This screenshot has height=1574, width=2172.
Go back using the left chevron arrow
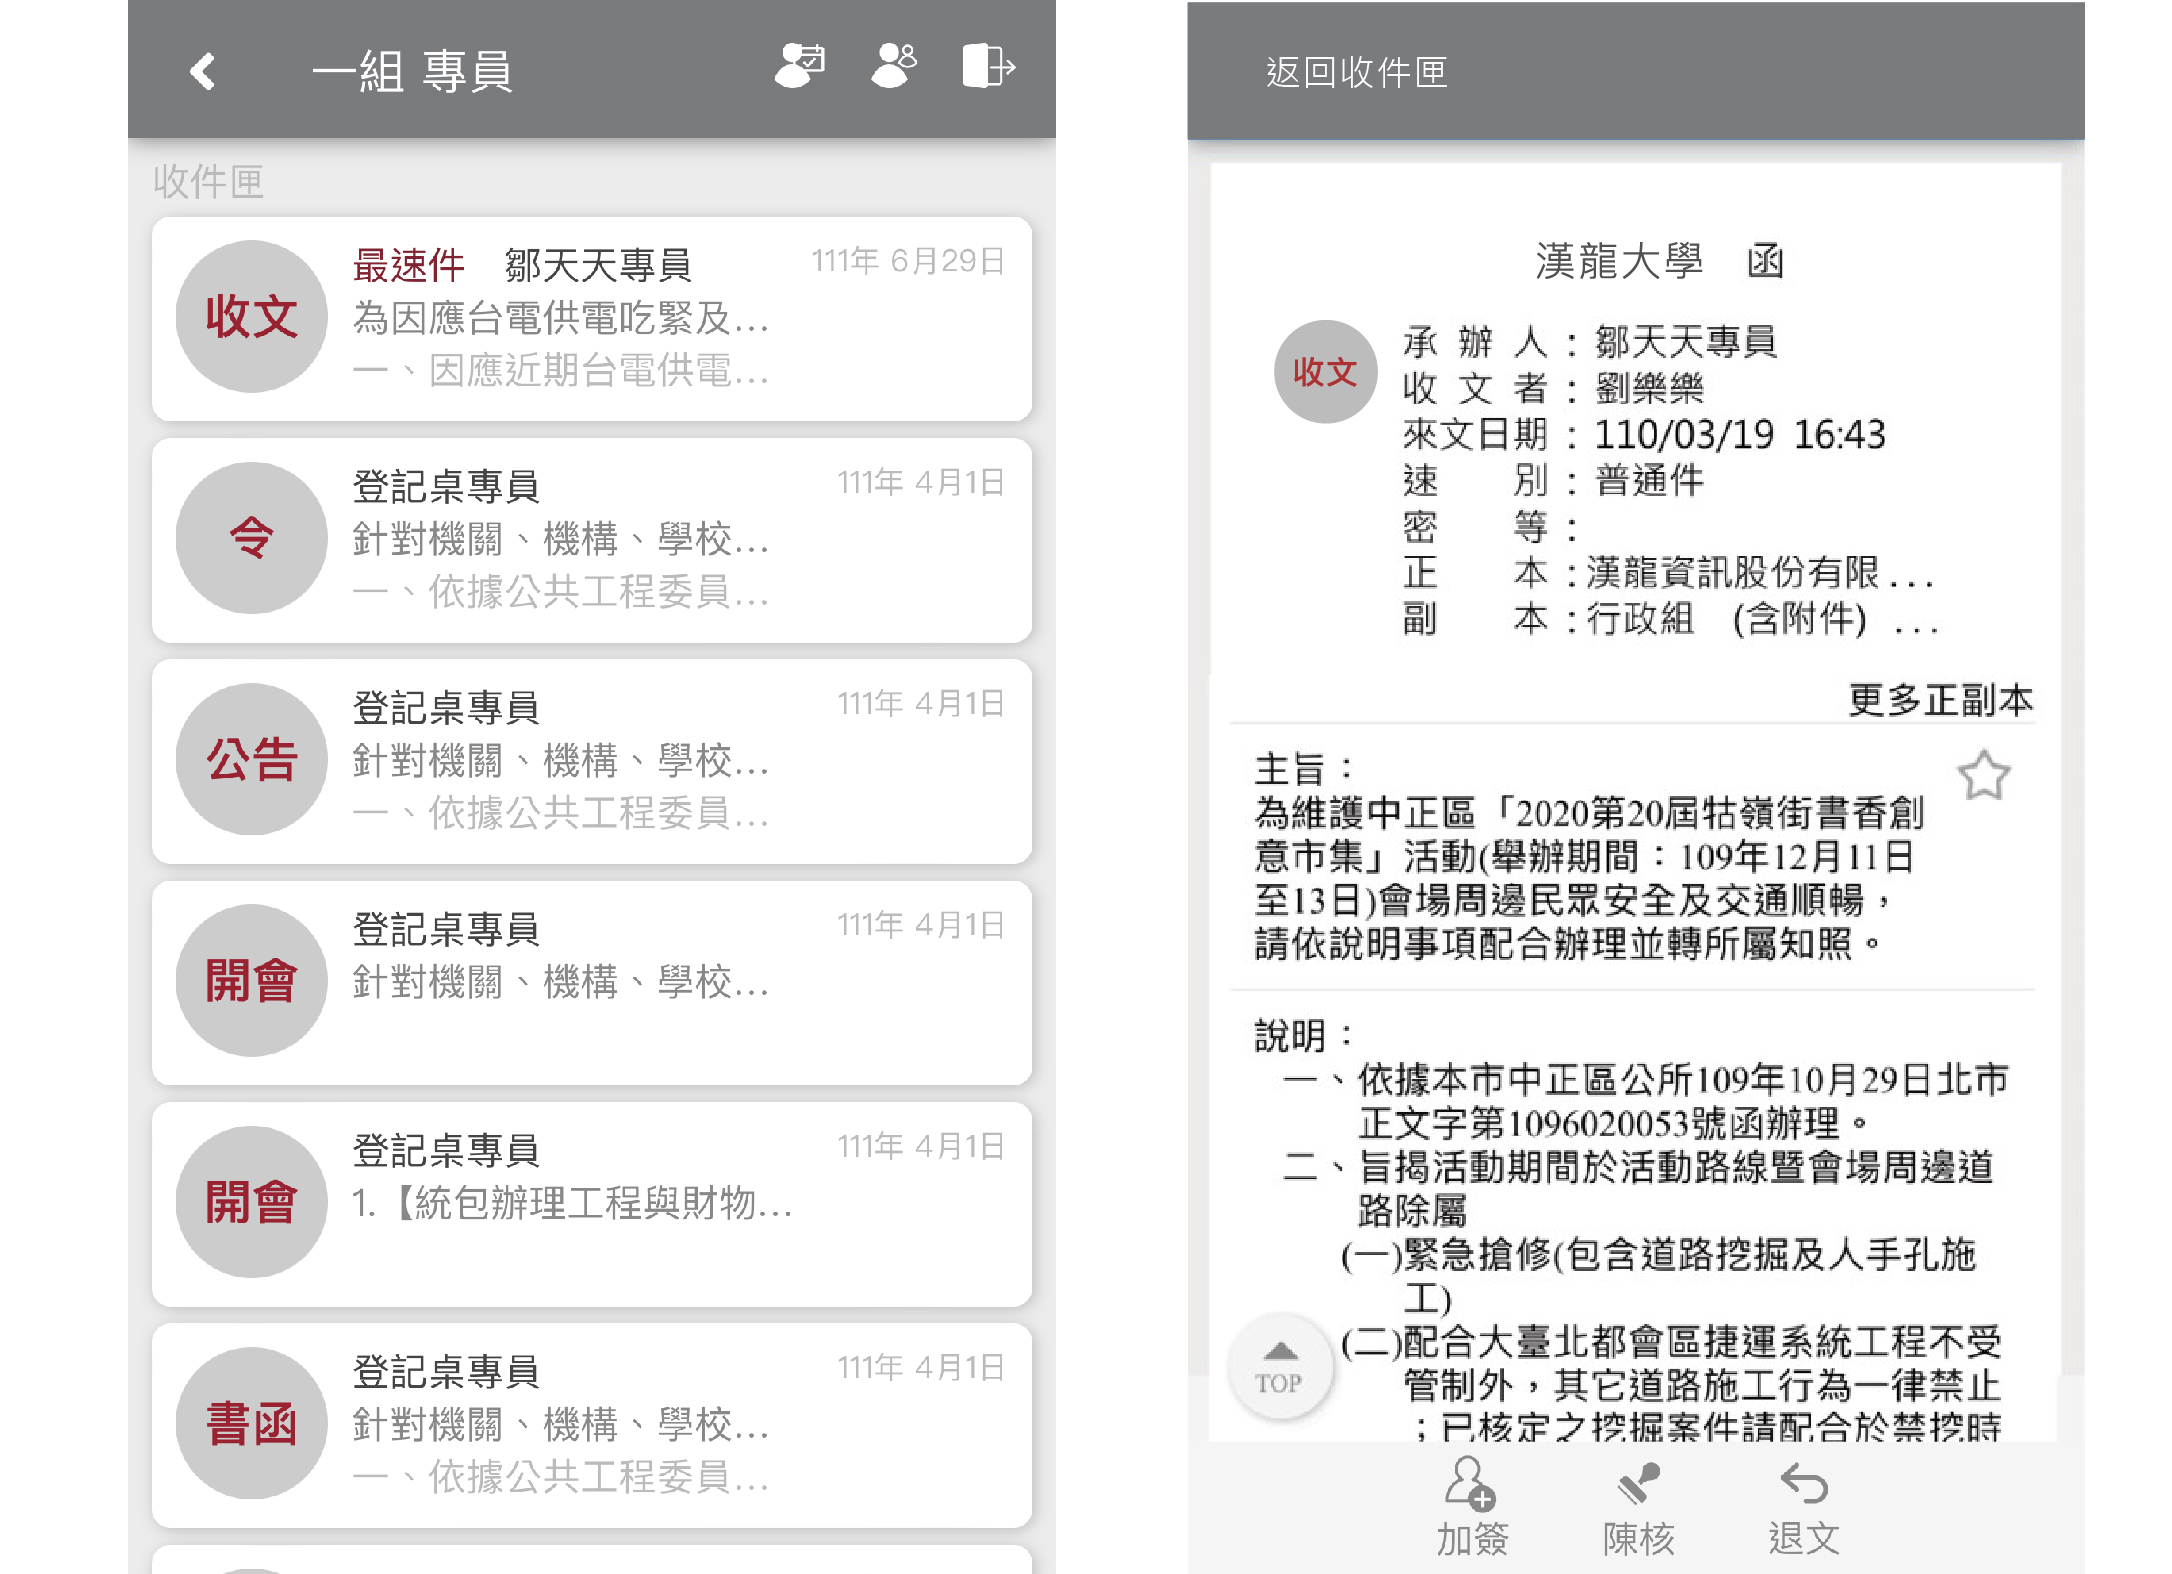(203, 71)
